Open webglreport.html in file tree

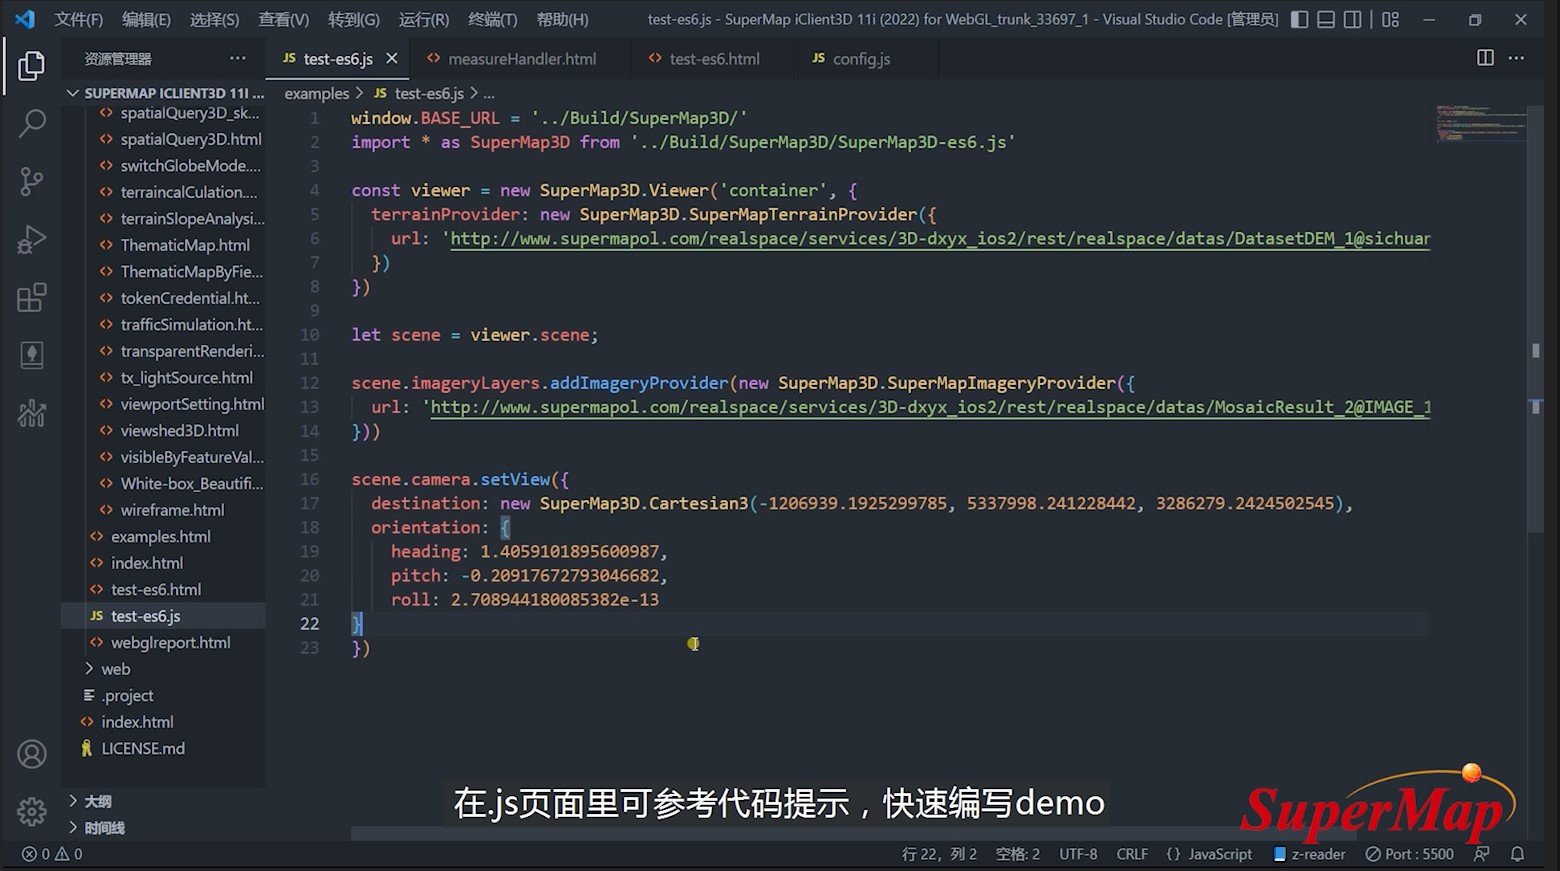165,642
